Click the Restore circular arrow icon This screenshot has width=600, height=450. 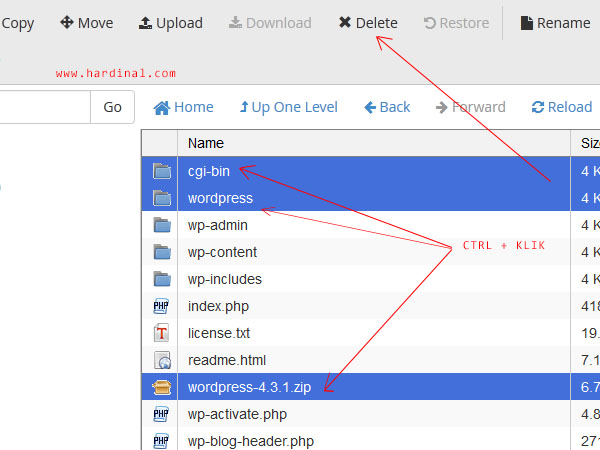(x=430, y=23)
